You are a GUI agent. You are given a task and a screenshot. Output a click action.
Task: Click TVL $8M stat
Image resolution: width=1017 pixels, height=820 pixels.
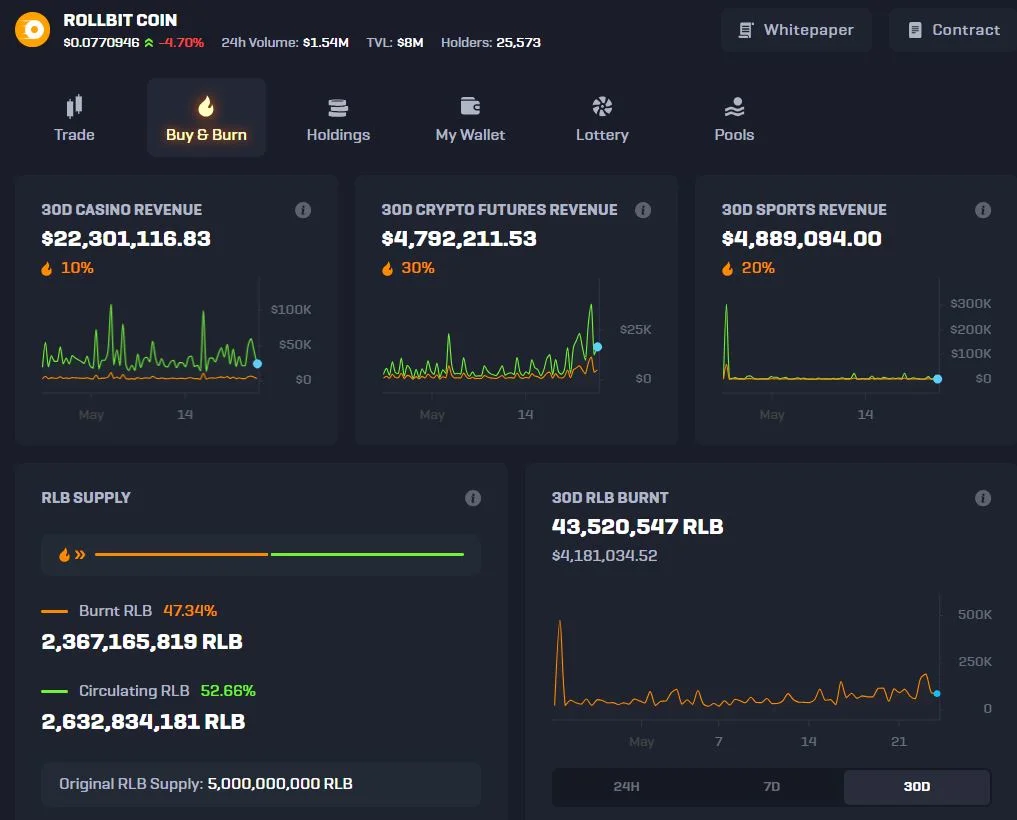coord(394,43)
